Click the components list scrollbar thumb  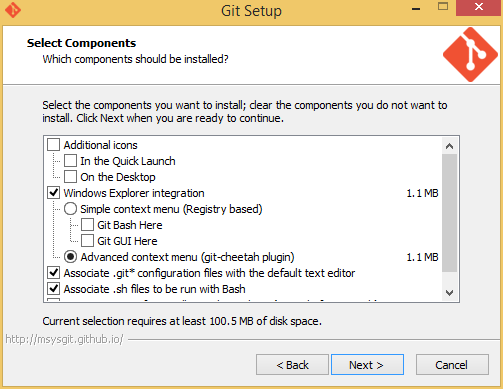click(x=449, y=213)
